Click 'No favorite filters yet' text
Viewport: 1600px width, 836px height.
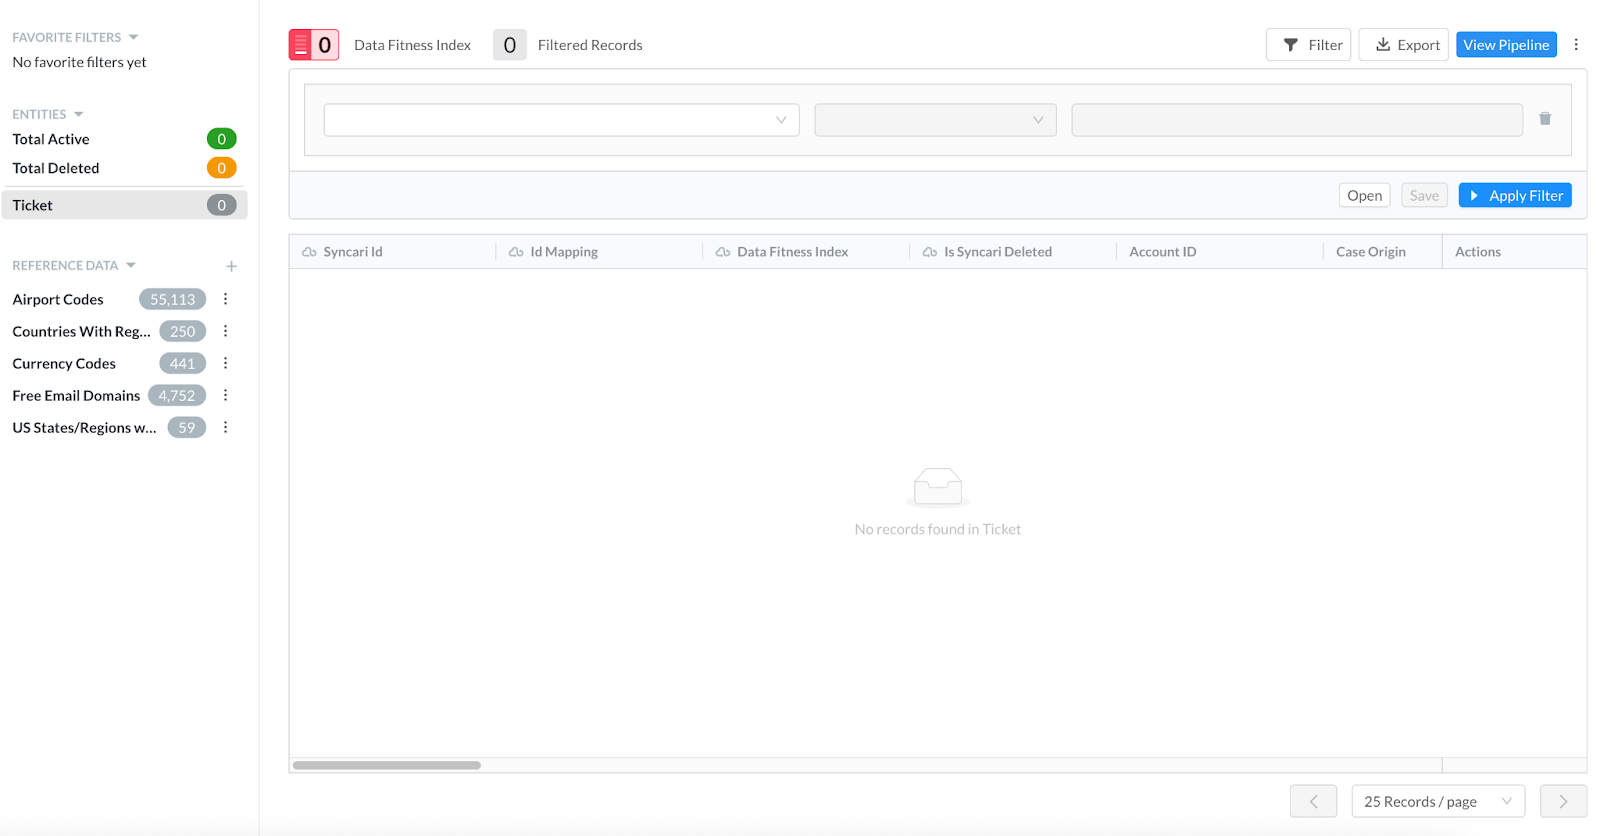coord(79,62)
